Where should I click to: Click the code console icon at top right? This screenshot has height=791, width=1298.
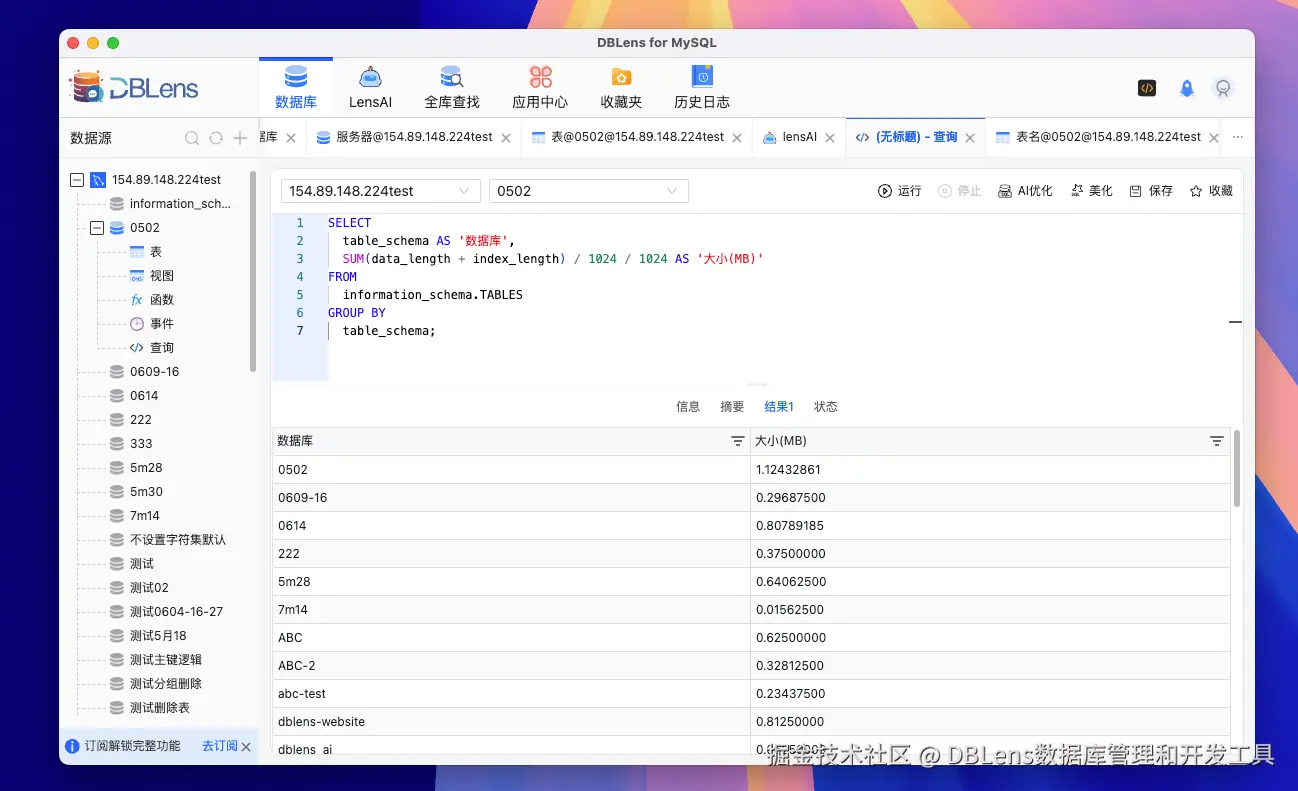[x=1147, y=88]
